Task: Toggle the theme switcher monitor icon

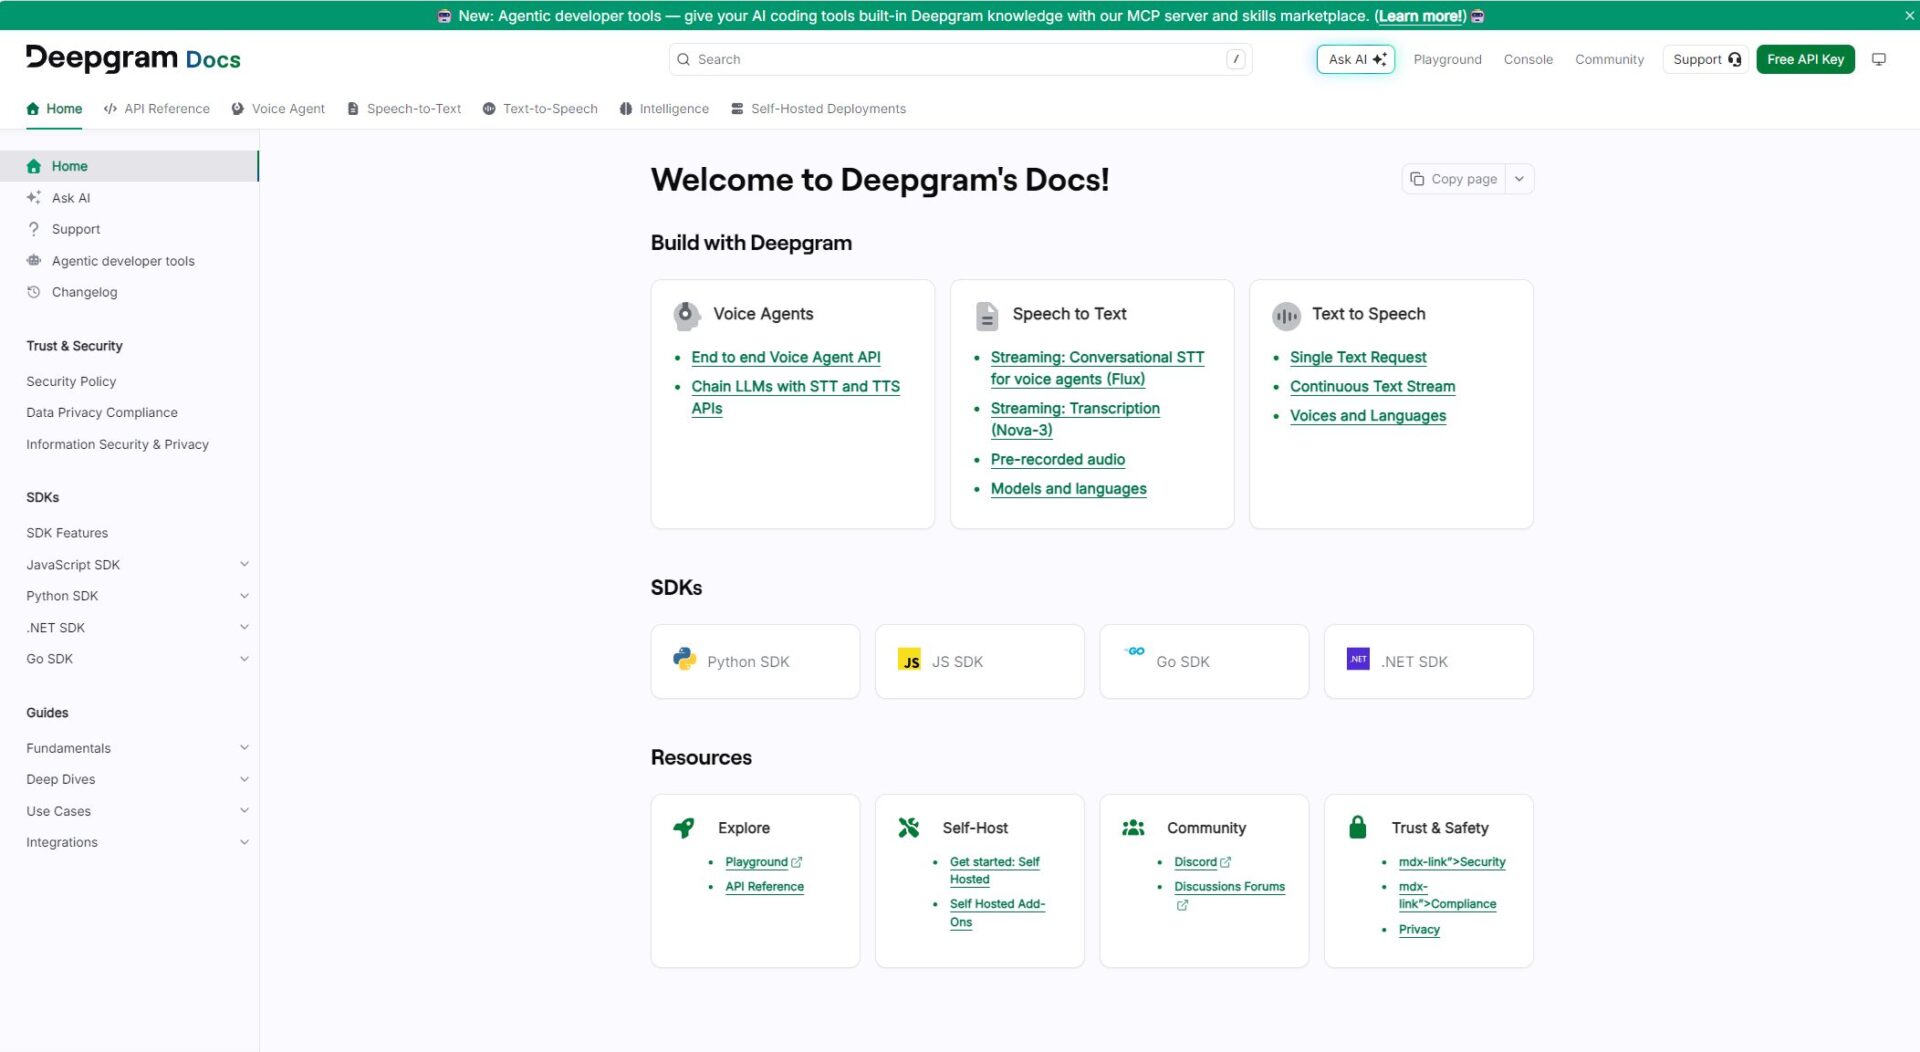Action: 1878,59
